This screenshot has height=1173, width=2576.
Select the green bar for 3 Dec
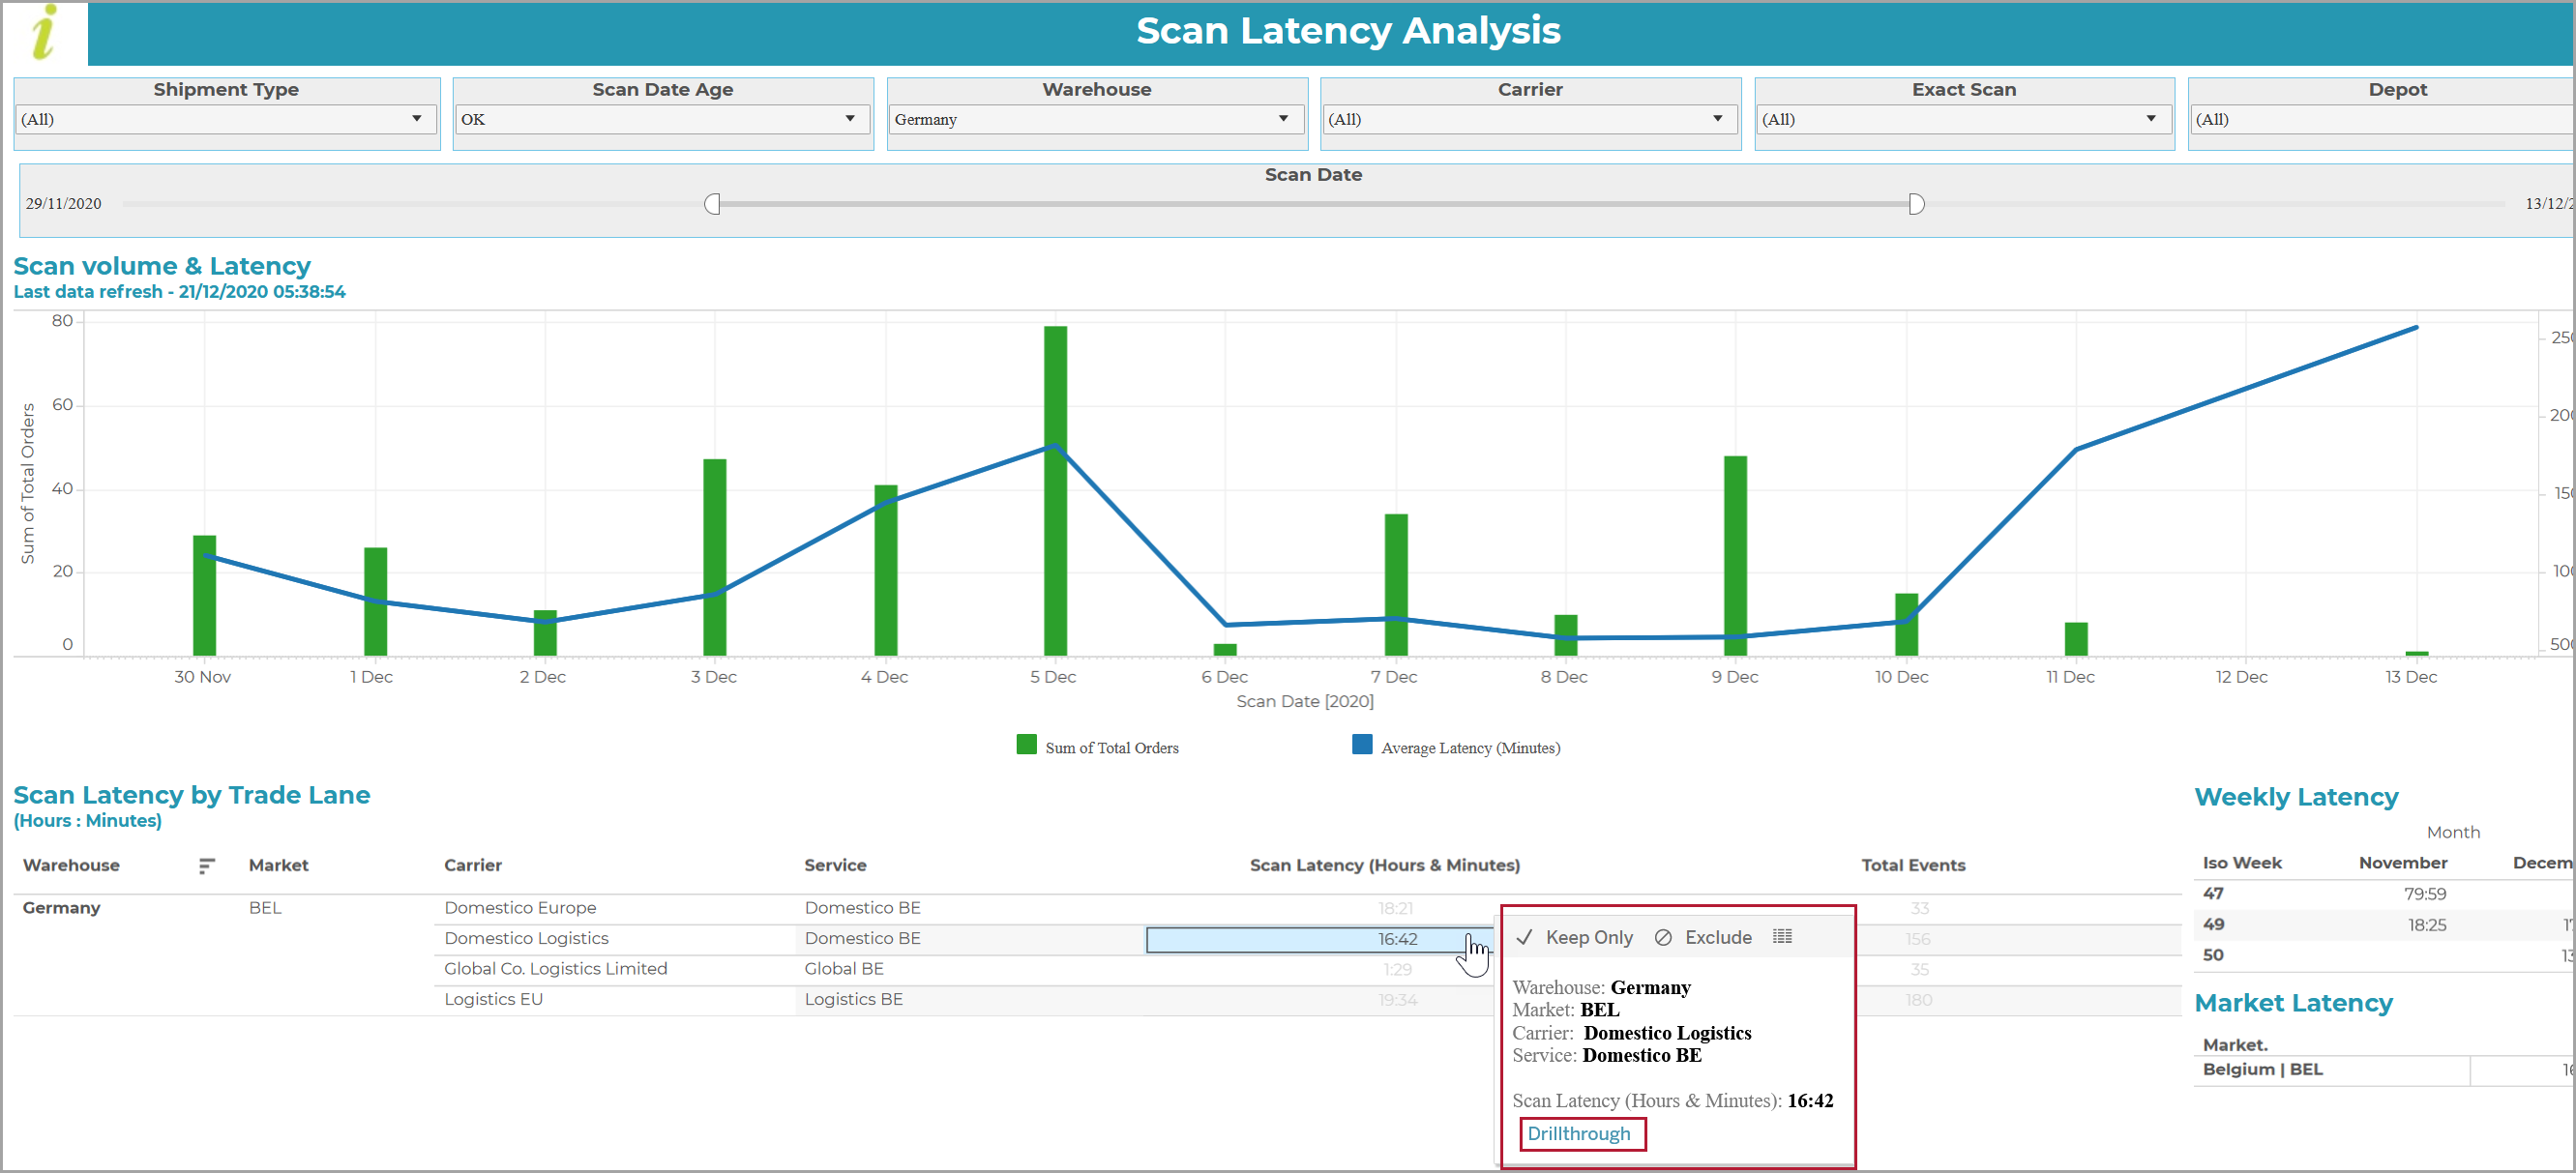click(714, 558)
